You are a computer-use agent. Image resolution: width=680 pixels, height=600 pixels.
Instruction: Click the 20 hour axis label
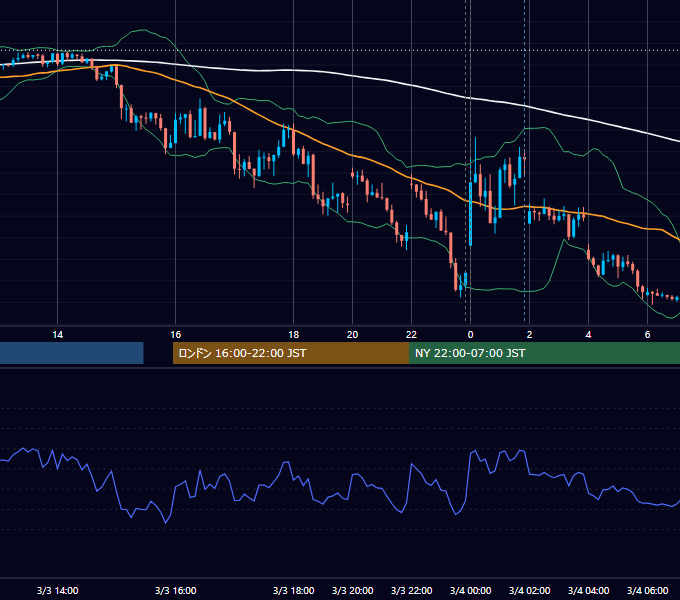pos(353,335)
